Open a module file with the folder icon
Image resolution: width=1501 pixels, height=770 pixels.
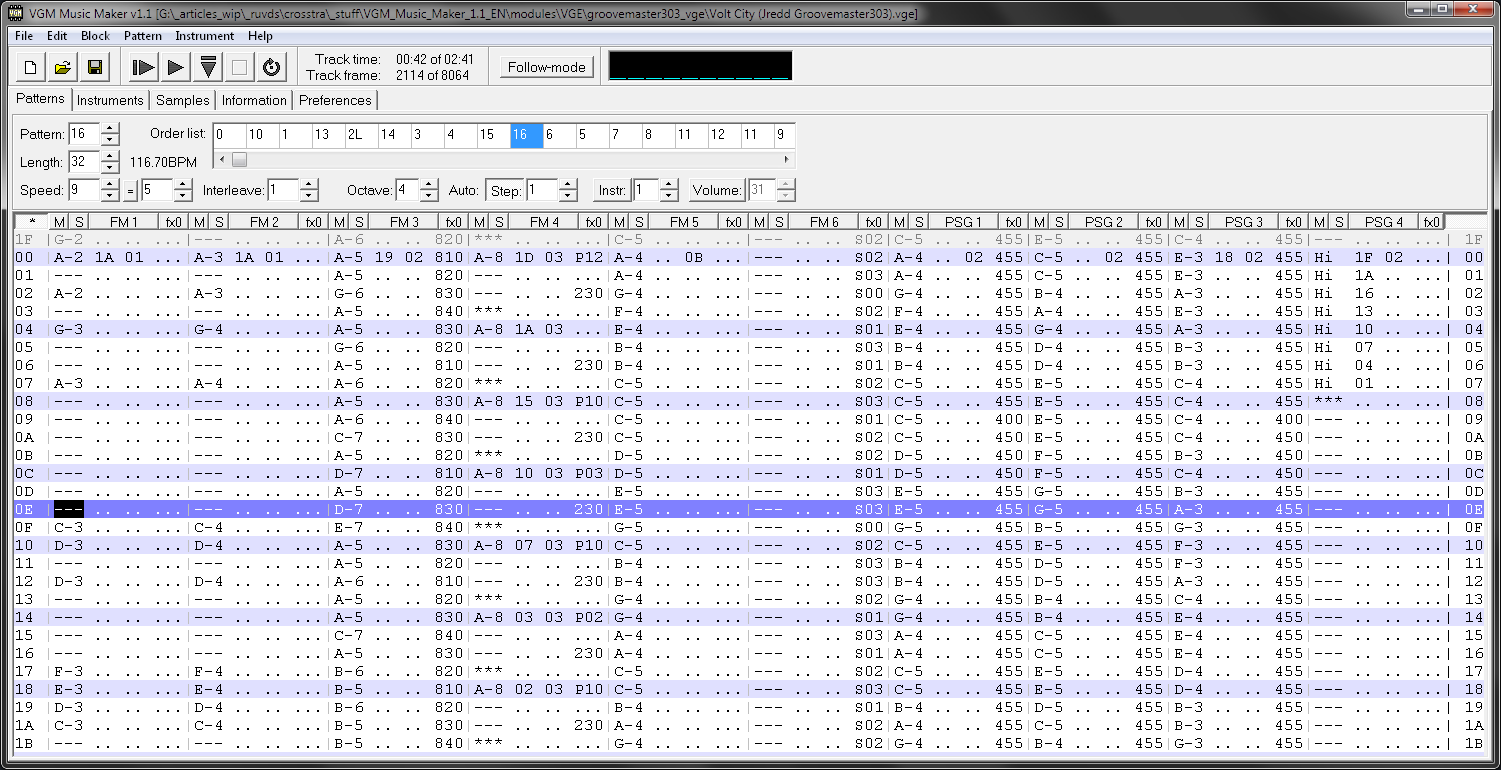tap(62, 67)
